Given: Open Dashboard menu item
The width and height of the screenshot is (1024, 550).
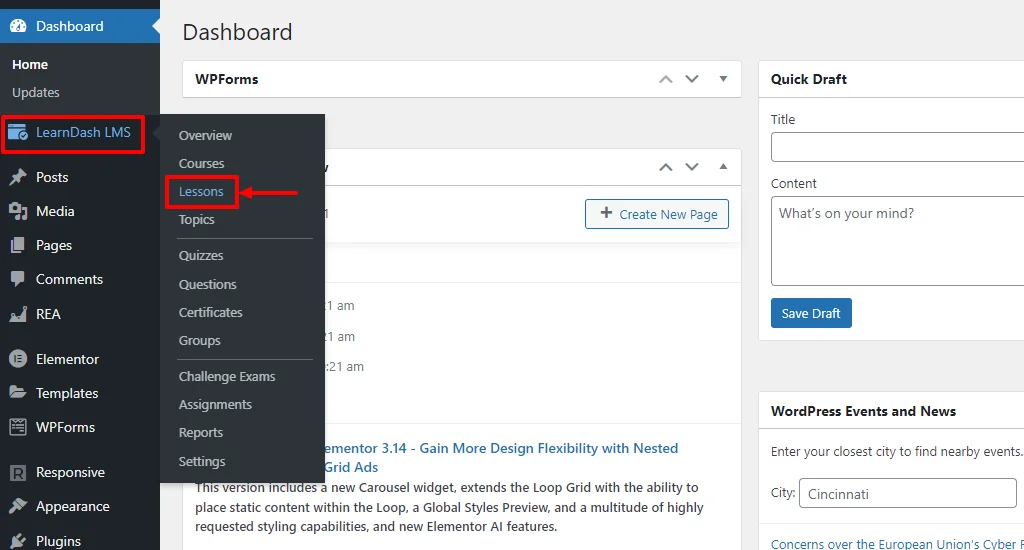Looking at the screenshot, I should tap(80, 26).
